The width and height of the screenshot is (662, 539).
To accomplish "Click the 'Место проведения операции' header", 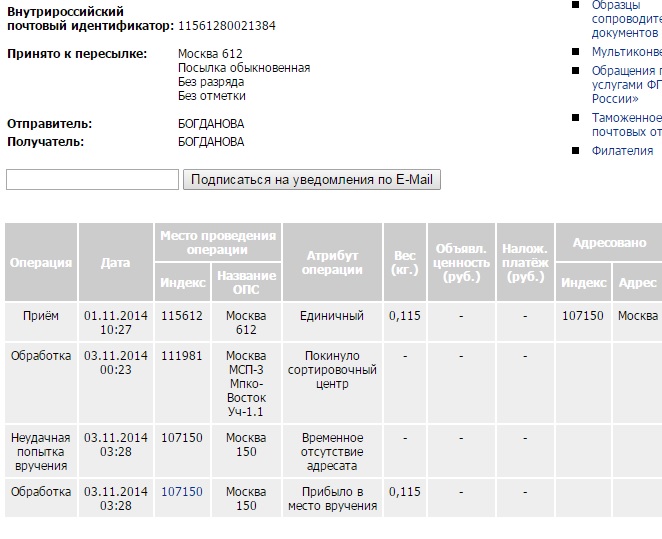I will tap(218, 242).
